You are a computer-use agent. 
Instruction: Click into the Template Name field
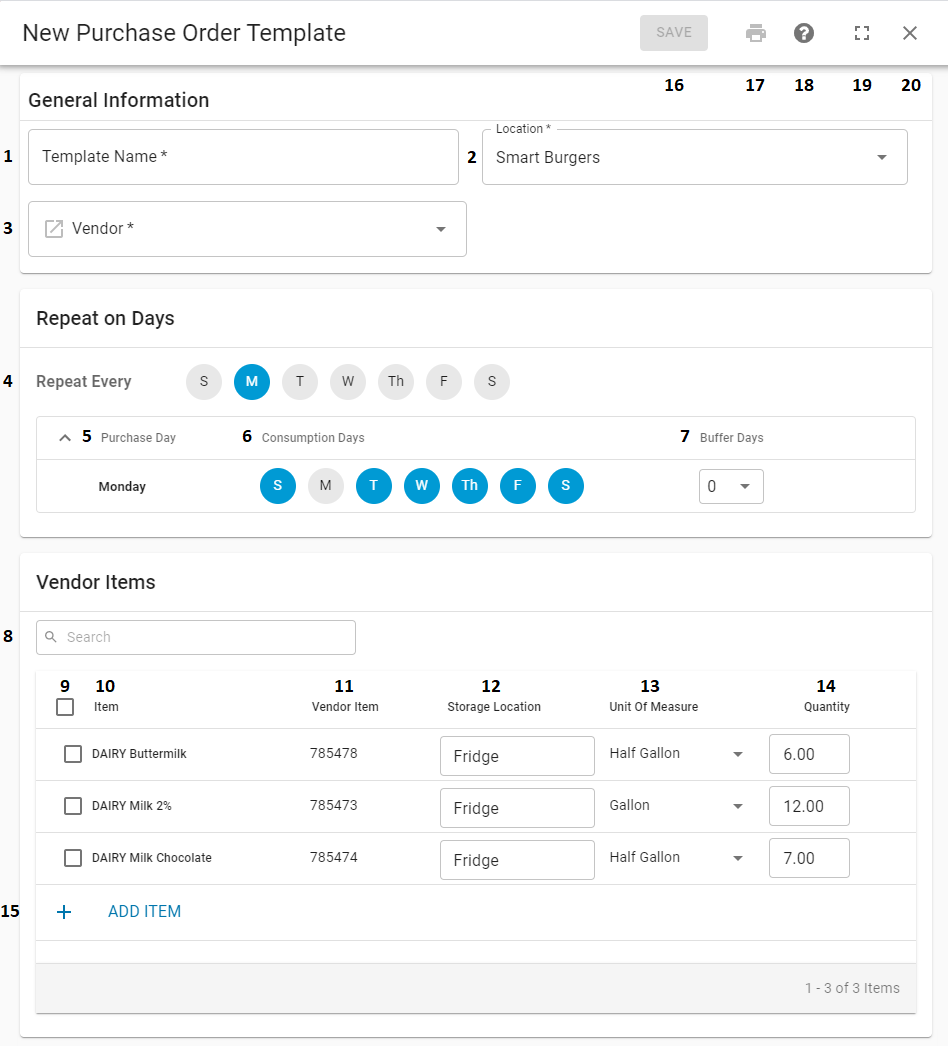[244, 157]
